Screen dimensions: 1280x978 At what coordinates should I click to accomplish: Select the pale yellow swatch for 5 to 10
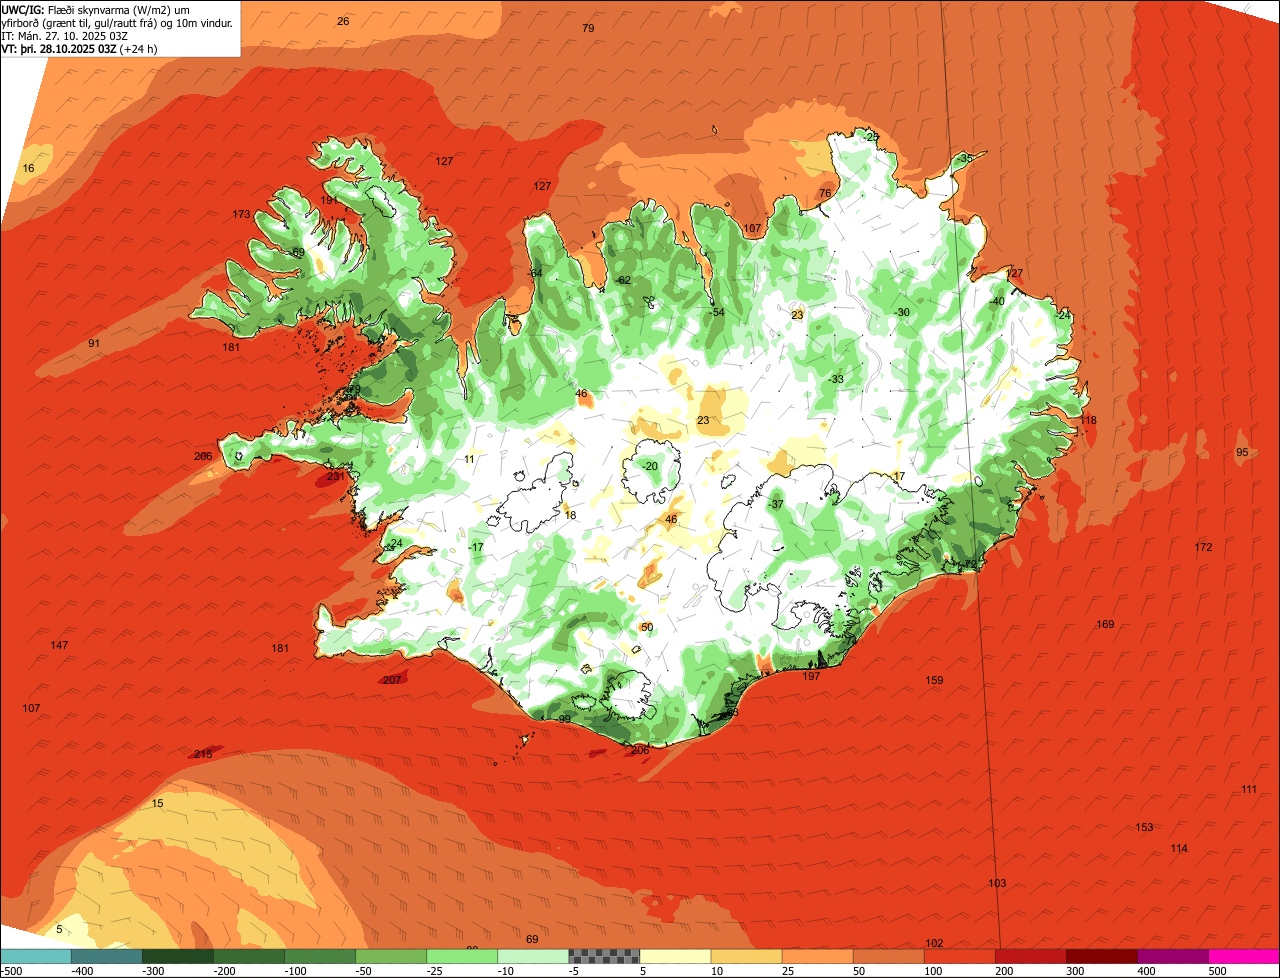(x=676, y=956)
